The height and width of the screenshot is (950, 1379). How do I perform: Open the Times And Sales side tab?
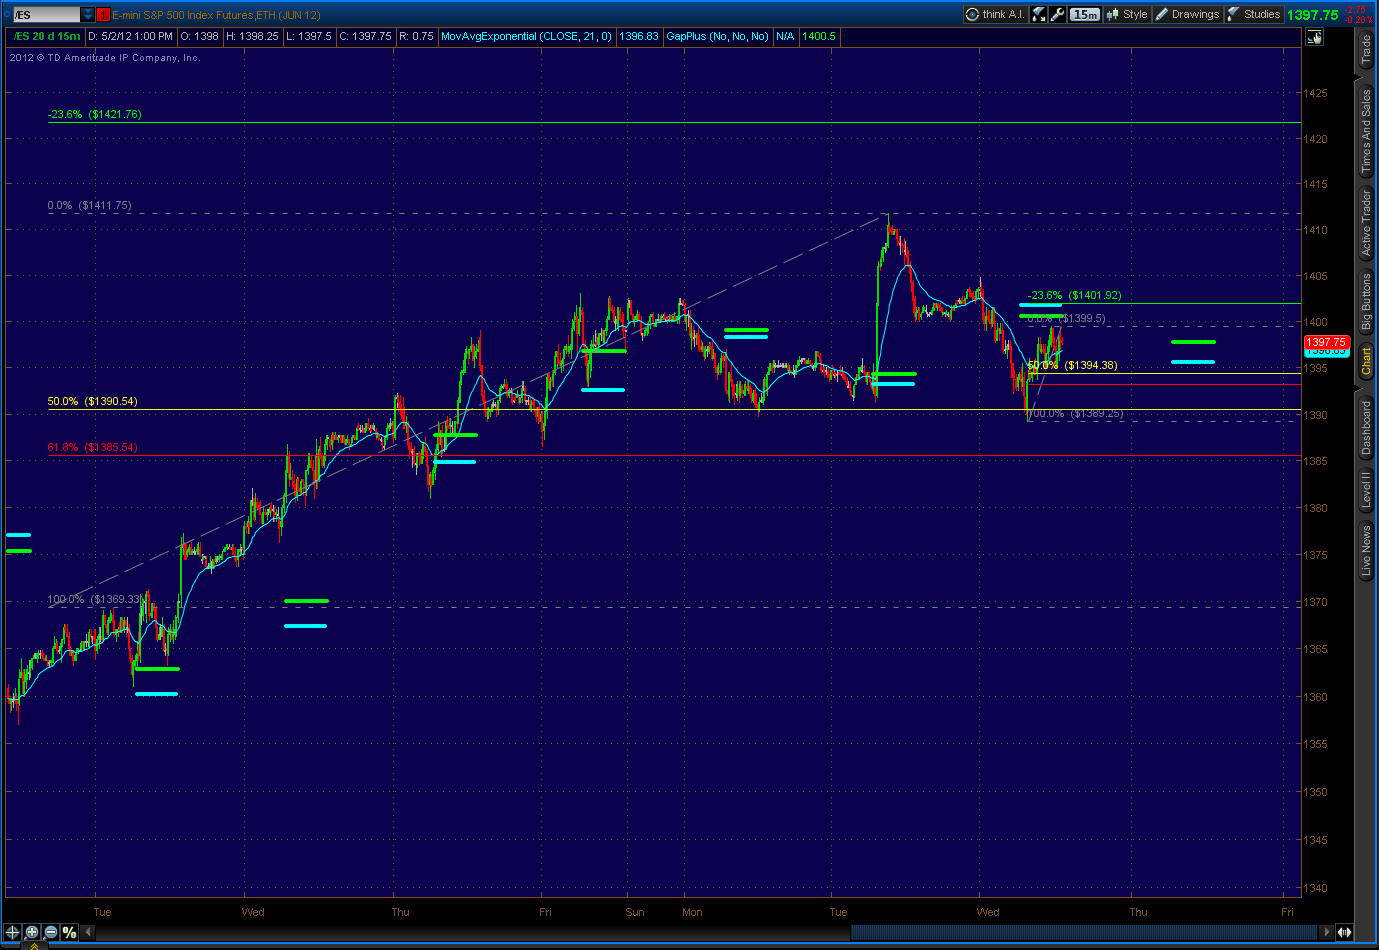tap(1366, 132)
